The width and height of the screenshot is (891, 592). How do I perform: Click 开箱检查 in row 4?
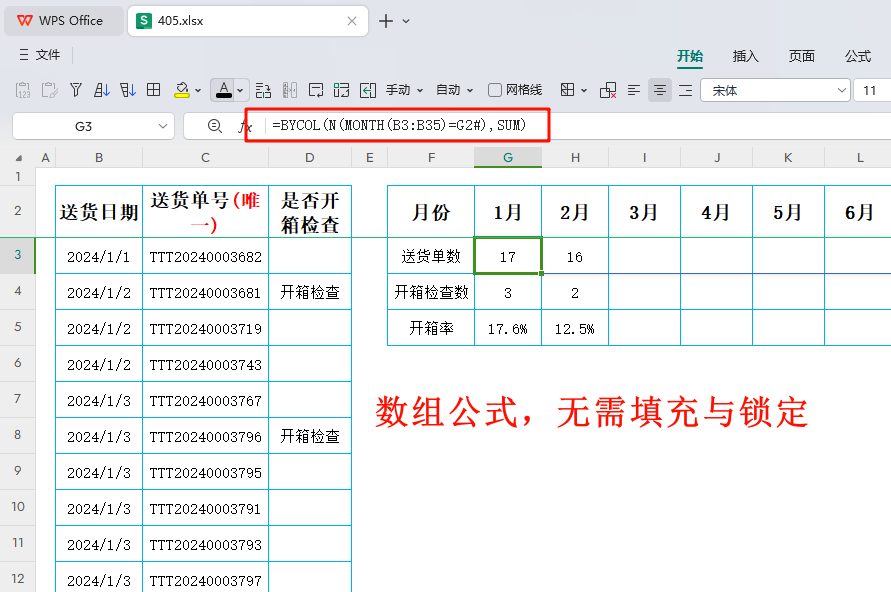click(310, 292)
